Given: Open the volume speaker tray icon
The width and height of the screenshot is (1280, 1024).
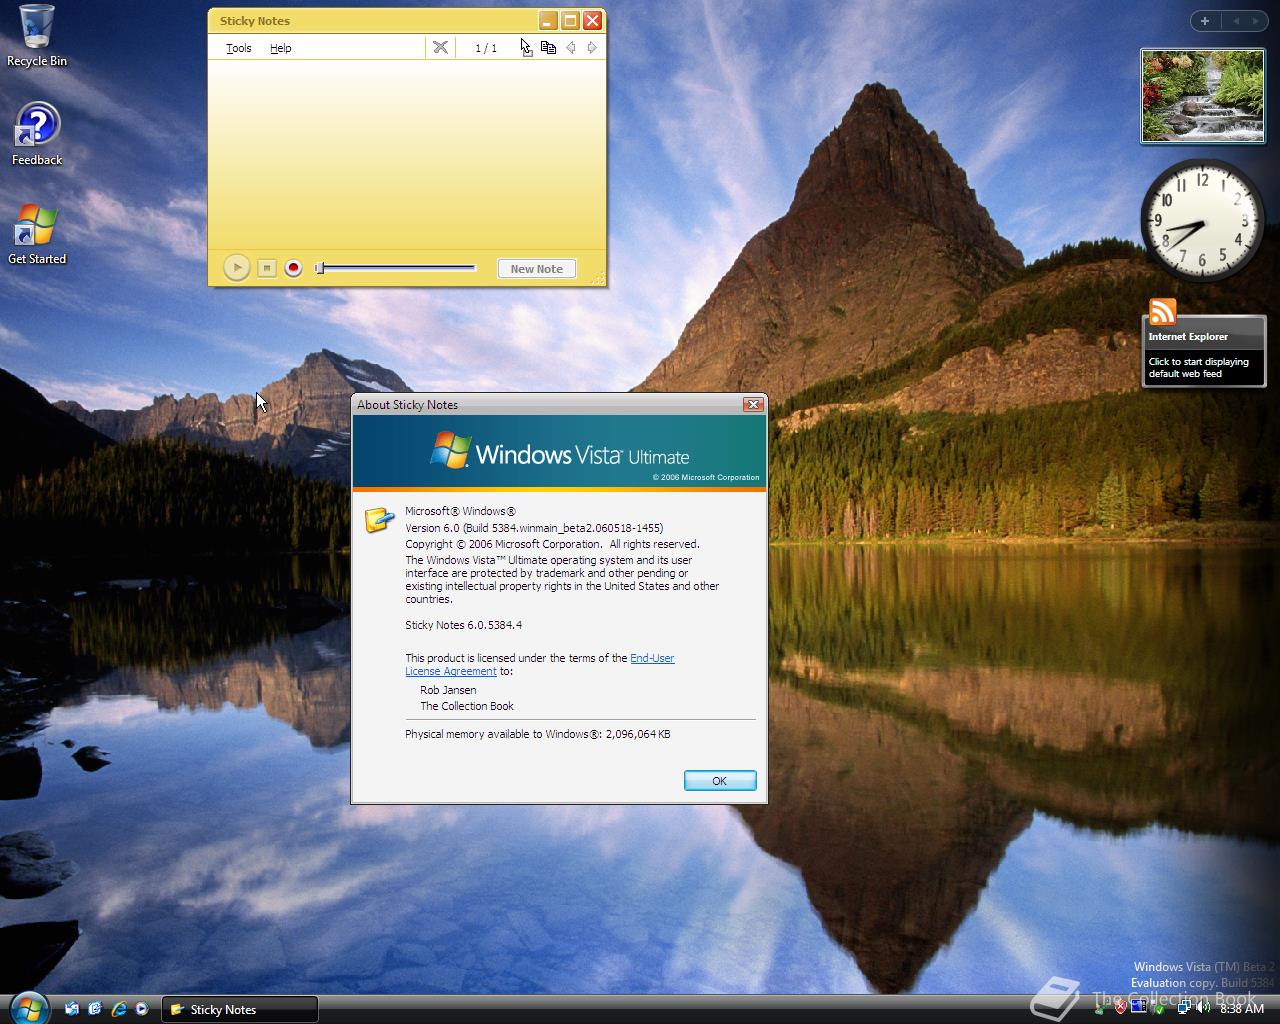Looking at the screenshot, I should [x=1203, y=1007].
